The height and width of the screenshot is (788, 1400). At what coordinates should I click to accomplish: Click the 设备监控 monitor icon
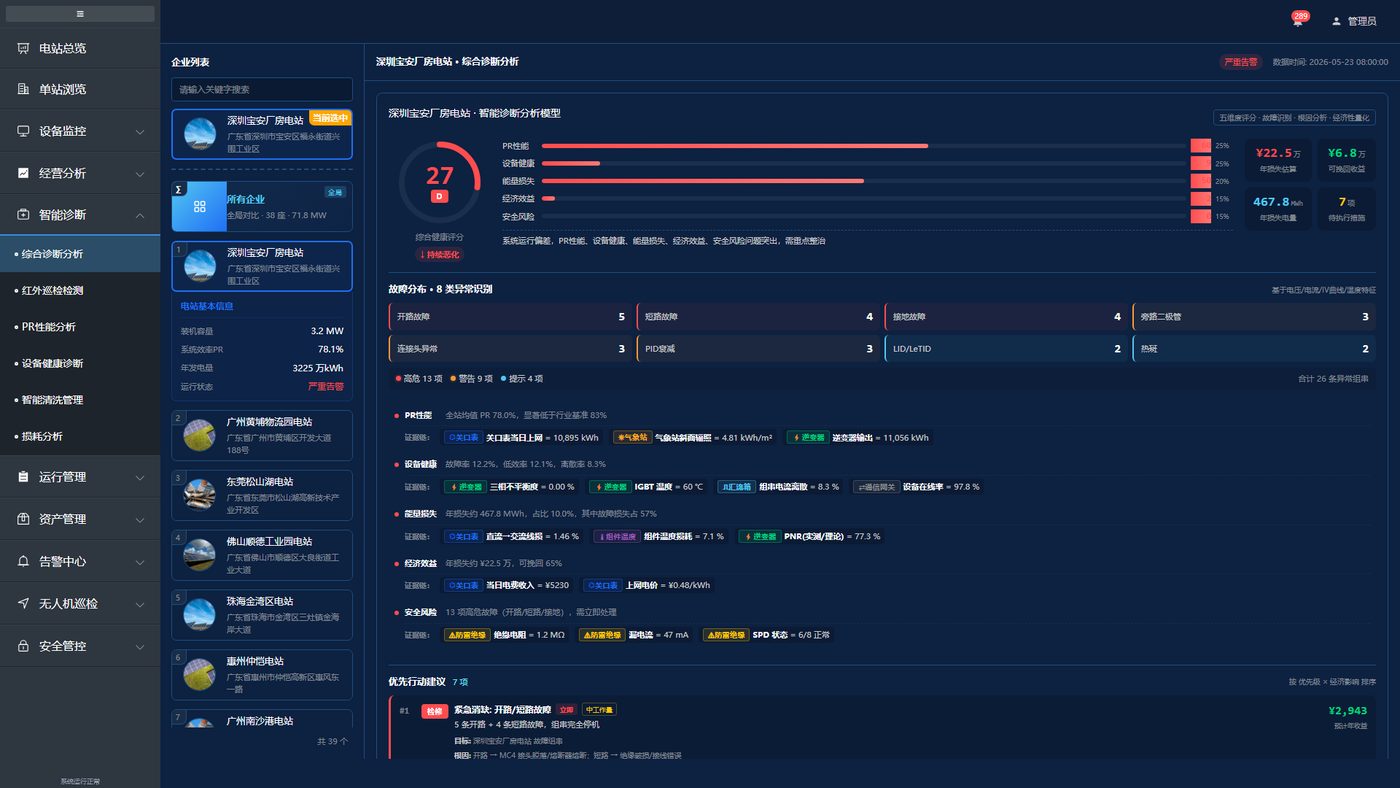23,131
